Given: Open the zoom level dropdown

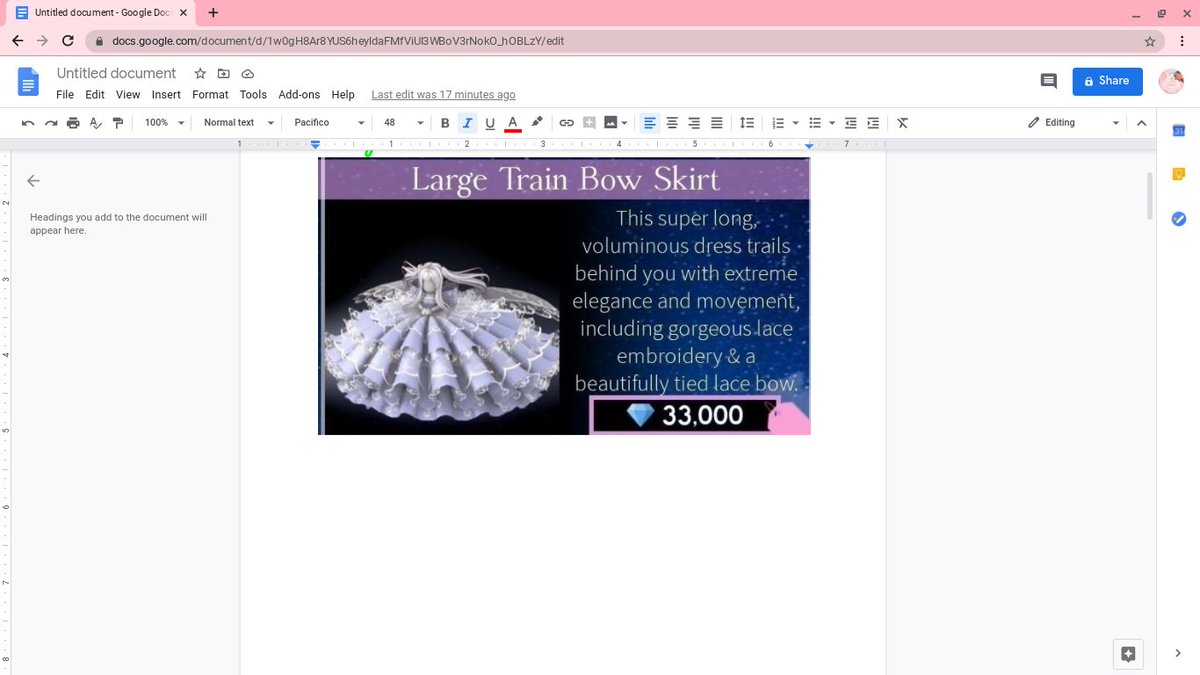Looking at the screenshot, I should click(165, 123).
